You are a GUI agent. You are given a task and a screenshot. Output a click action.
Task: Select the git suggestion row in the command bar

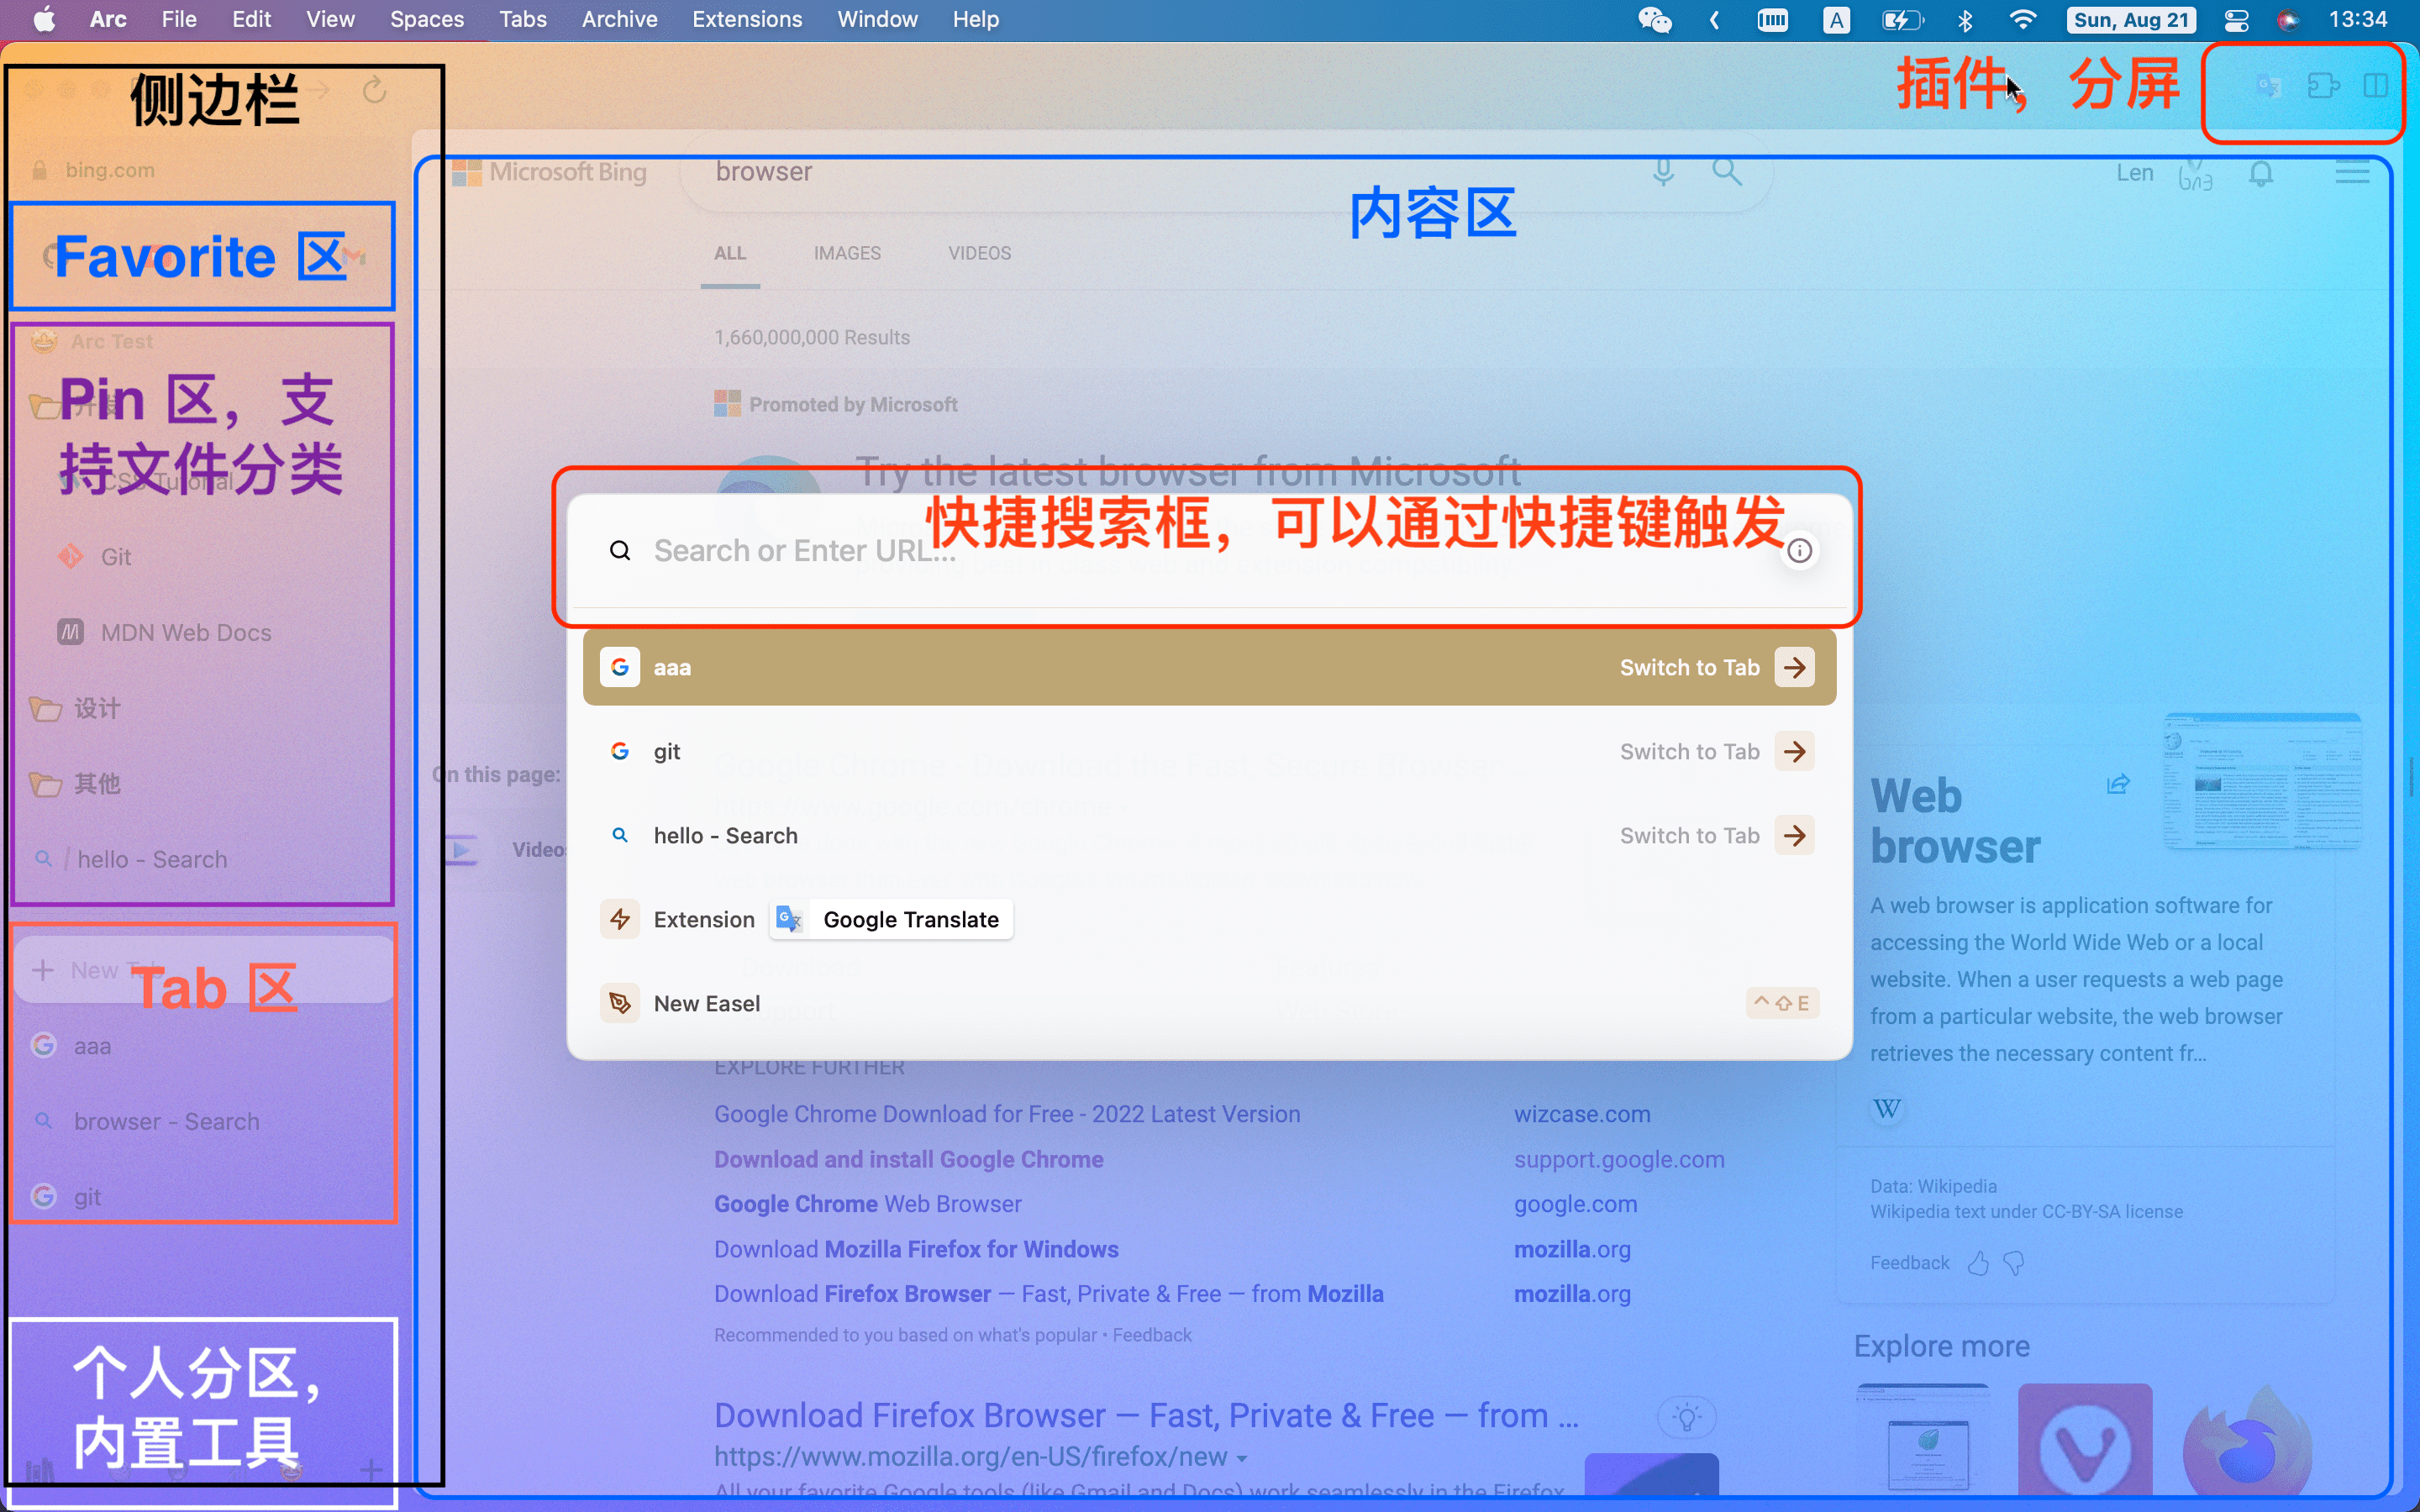(x=1209, y=751)
